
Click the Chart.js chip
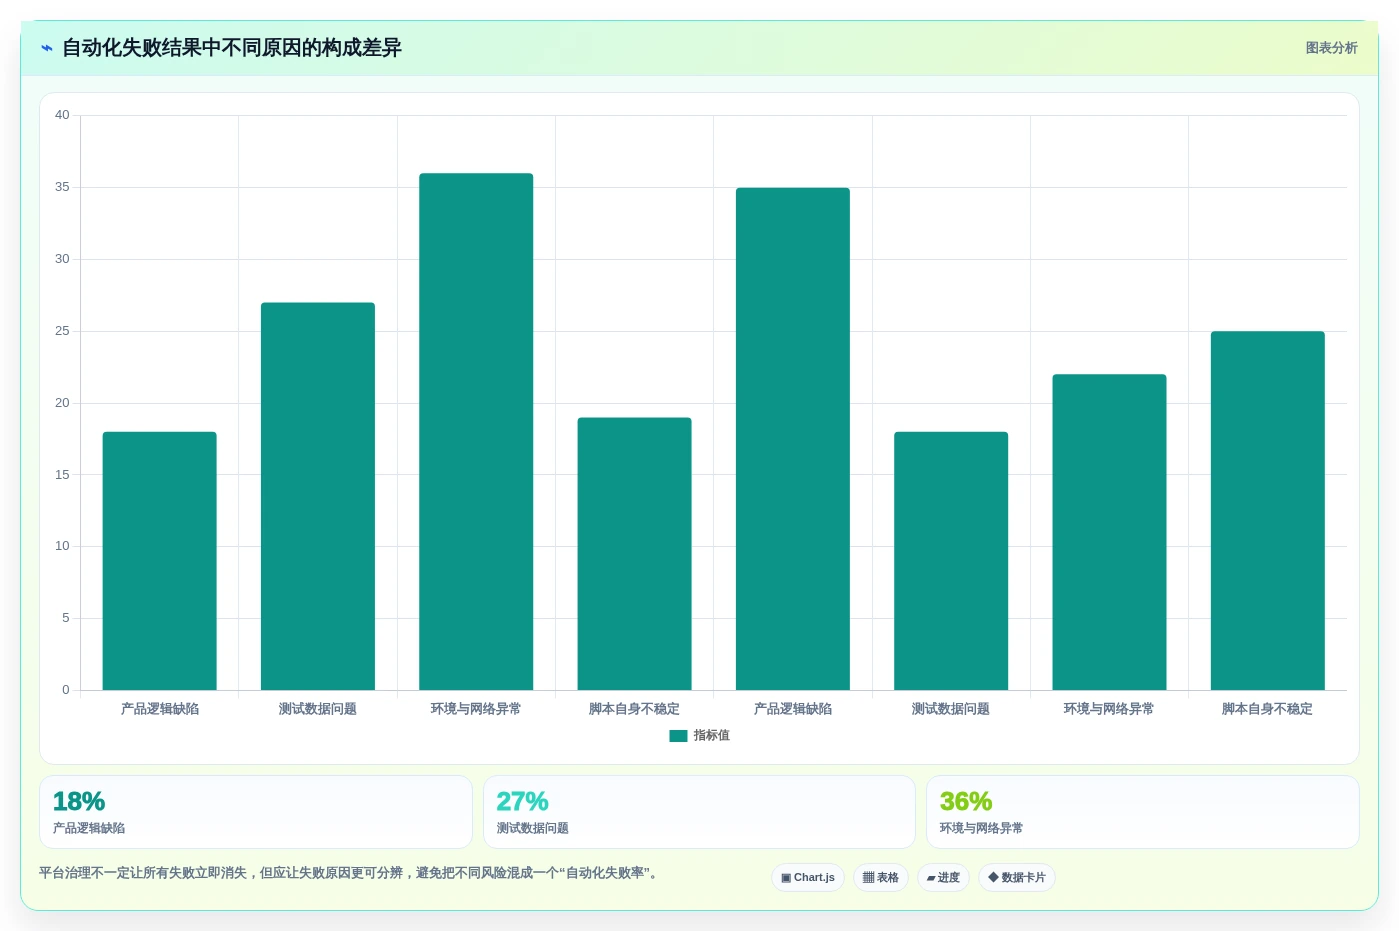tap(808, 878)
